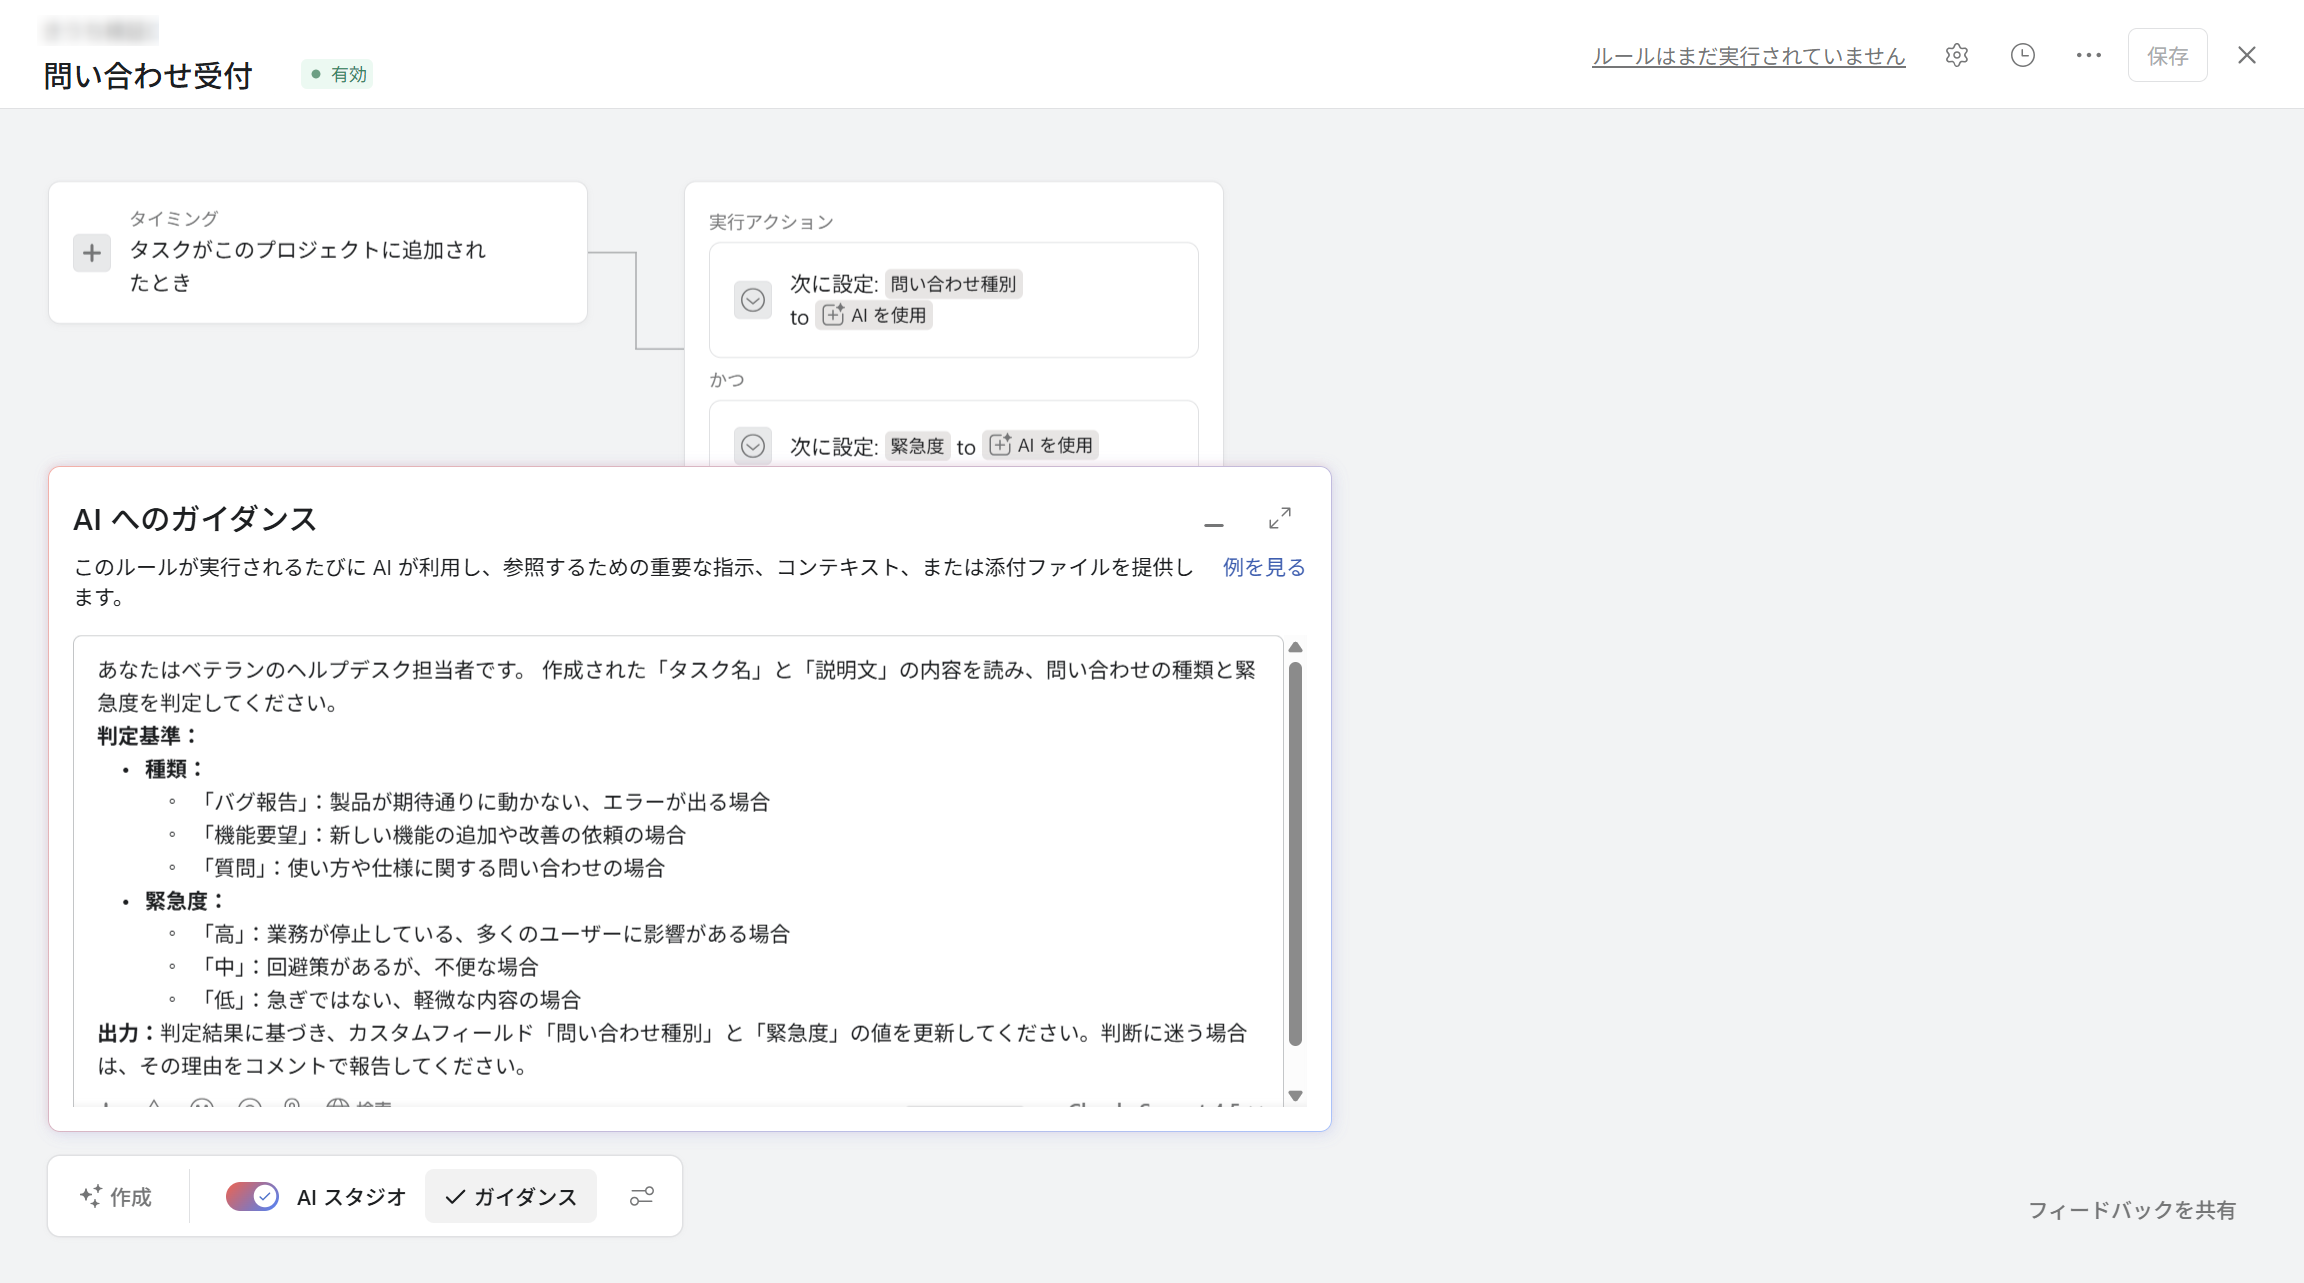
Task: Expand the 緊急度 action chevron
Action: click(x=753, y=446)
